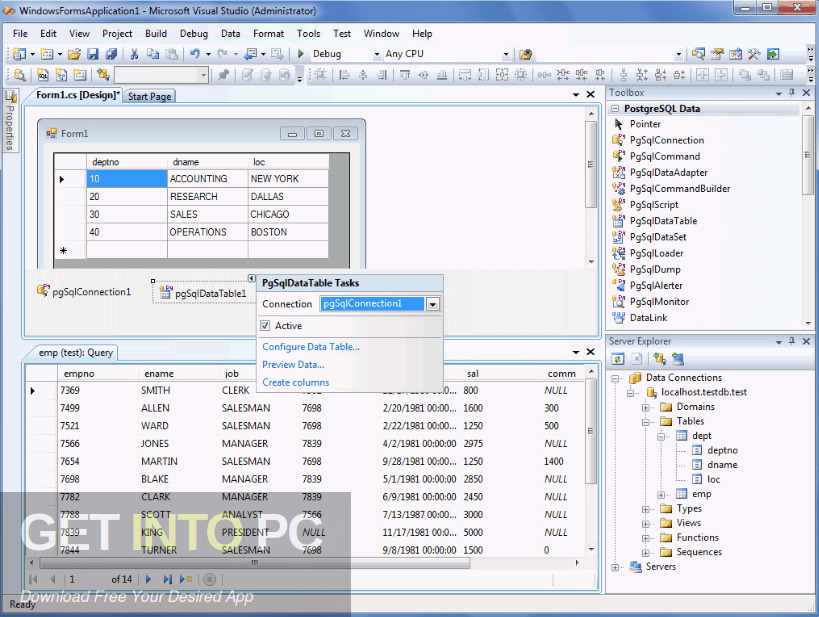
Task: Expand the emp table node
Action: point(661,494)
